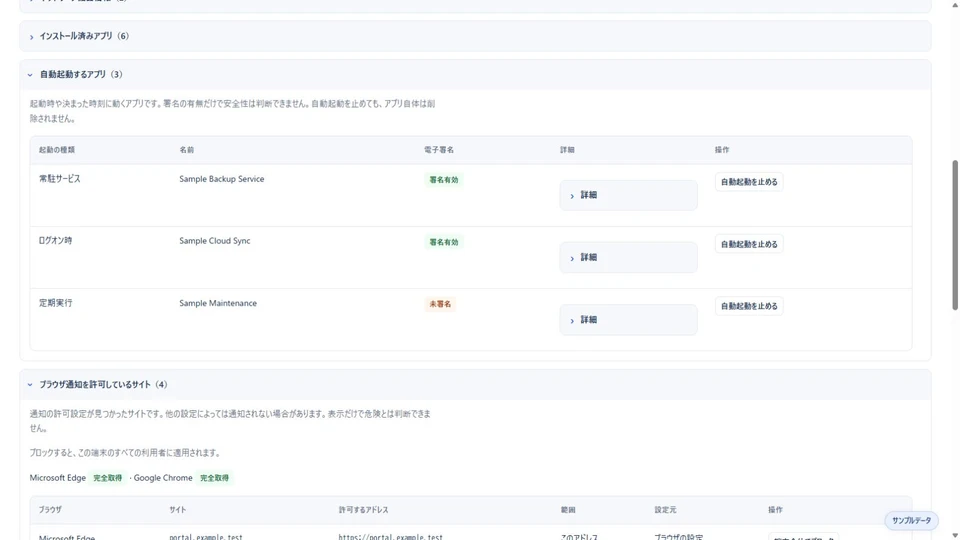
Task: Click the 定期実行 cell
Action: click(x=56, y=303)
